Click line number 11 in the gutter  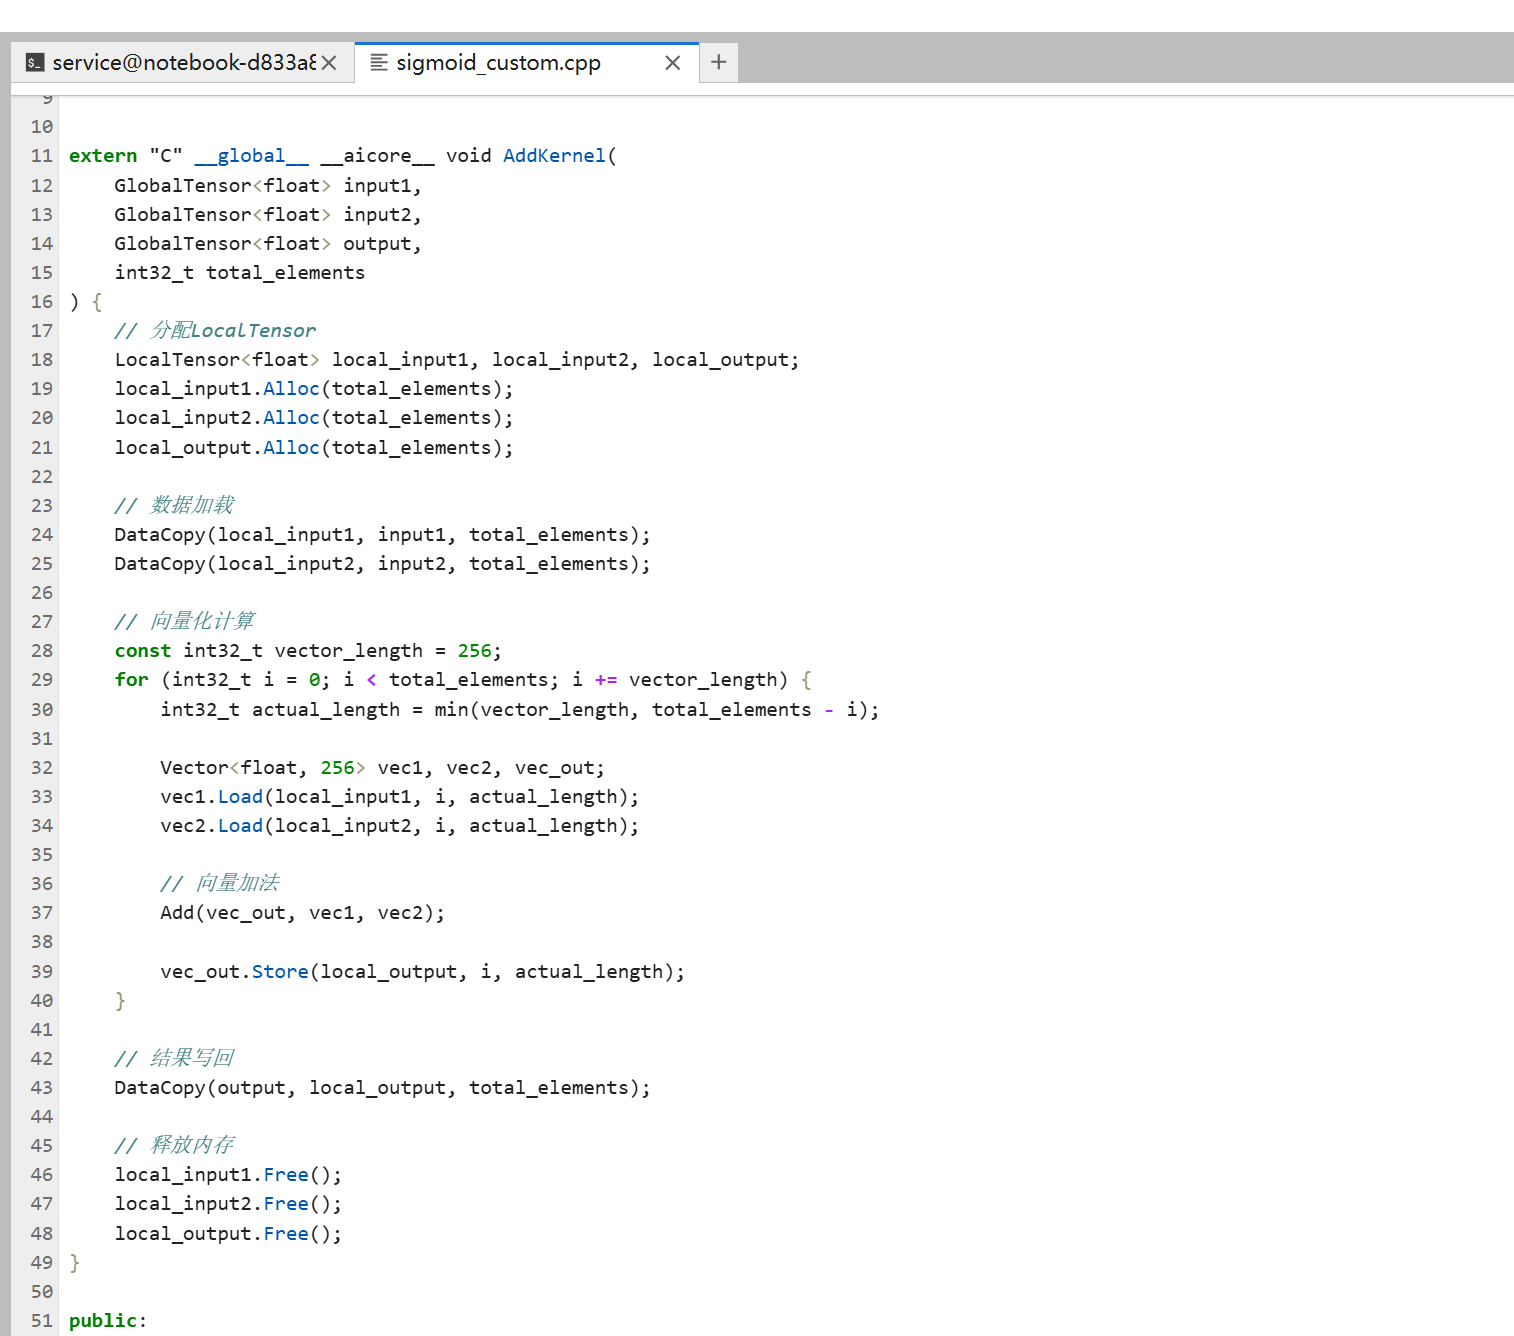41,156
